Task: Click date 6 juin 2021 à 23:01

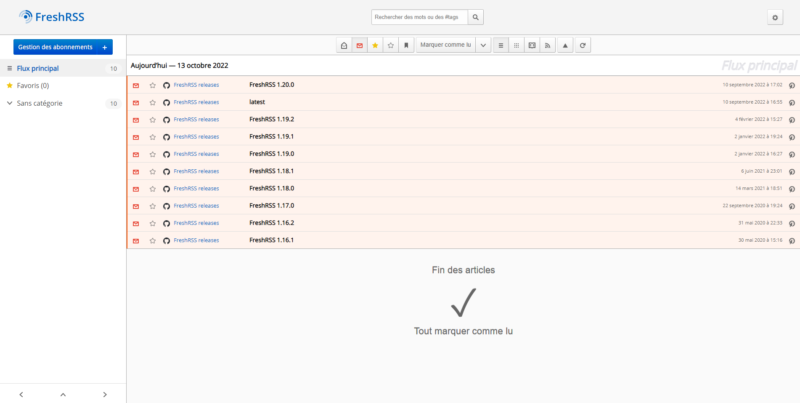Action: [762, 171]
